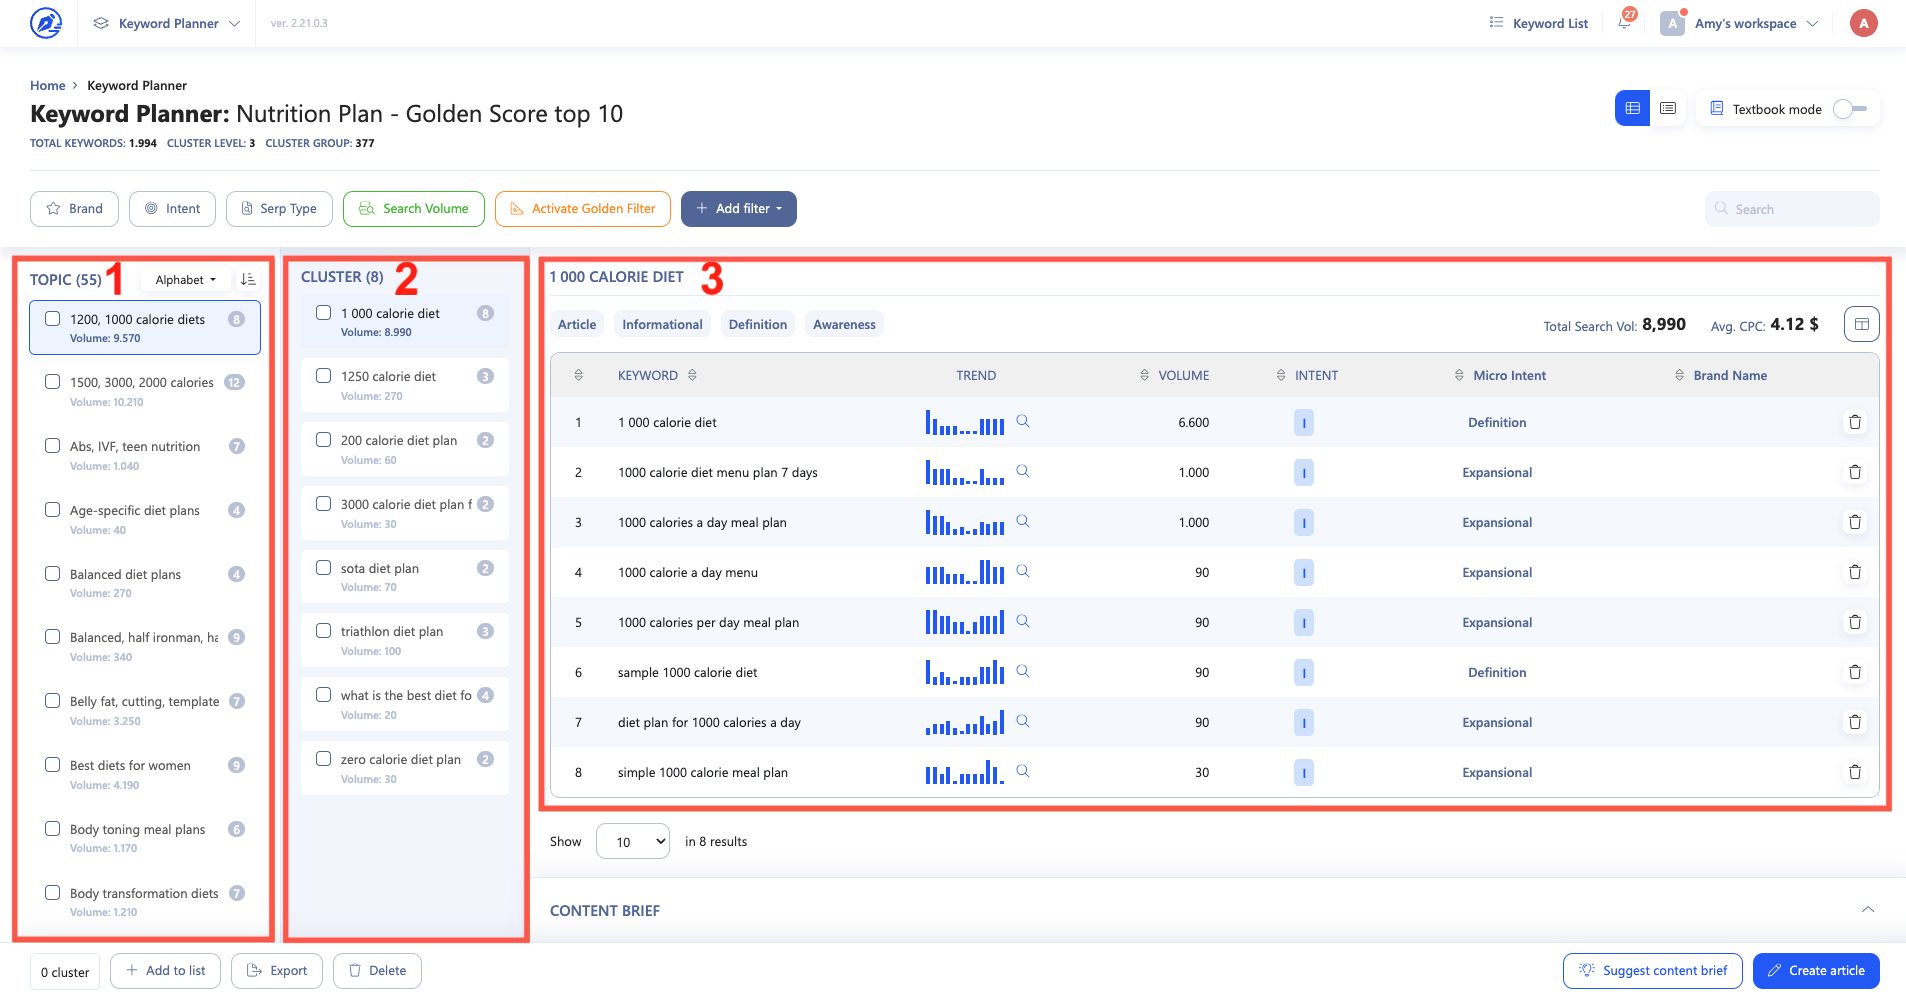Click the topic sort order icon
This screenshot has height=1000, width=1906.
(248, 280)
